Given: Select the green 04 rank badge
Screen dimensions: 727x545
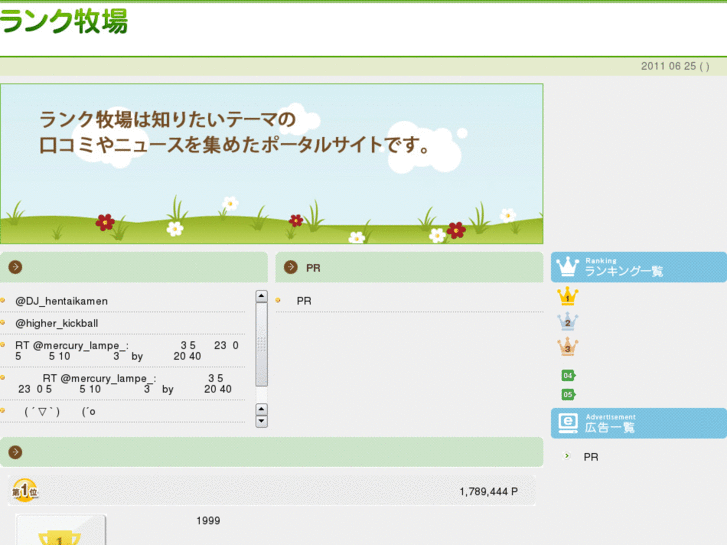Looking at the screenshot, I should (568, 375).
